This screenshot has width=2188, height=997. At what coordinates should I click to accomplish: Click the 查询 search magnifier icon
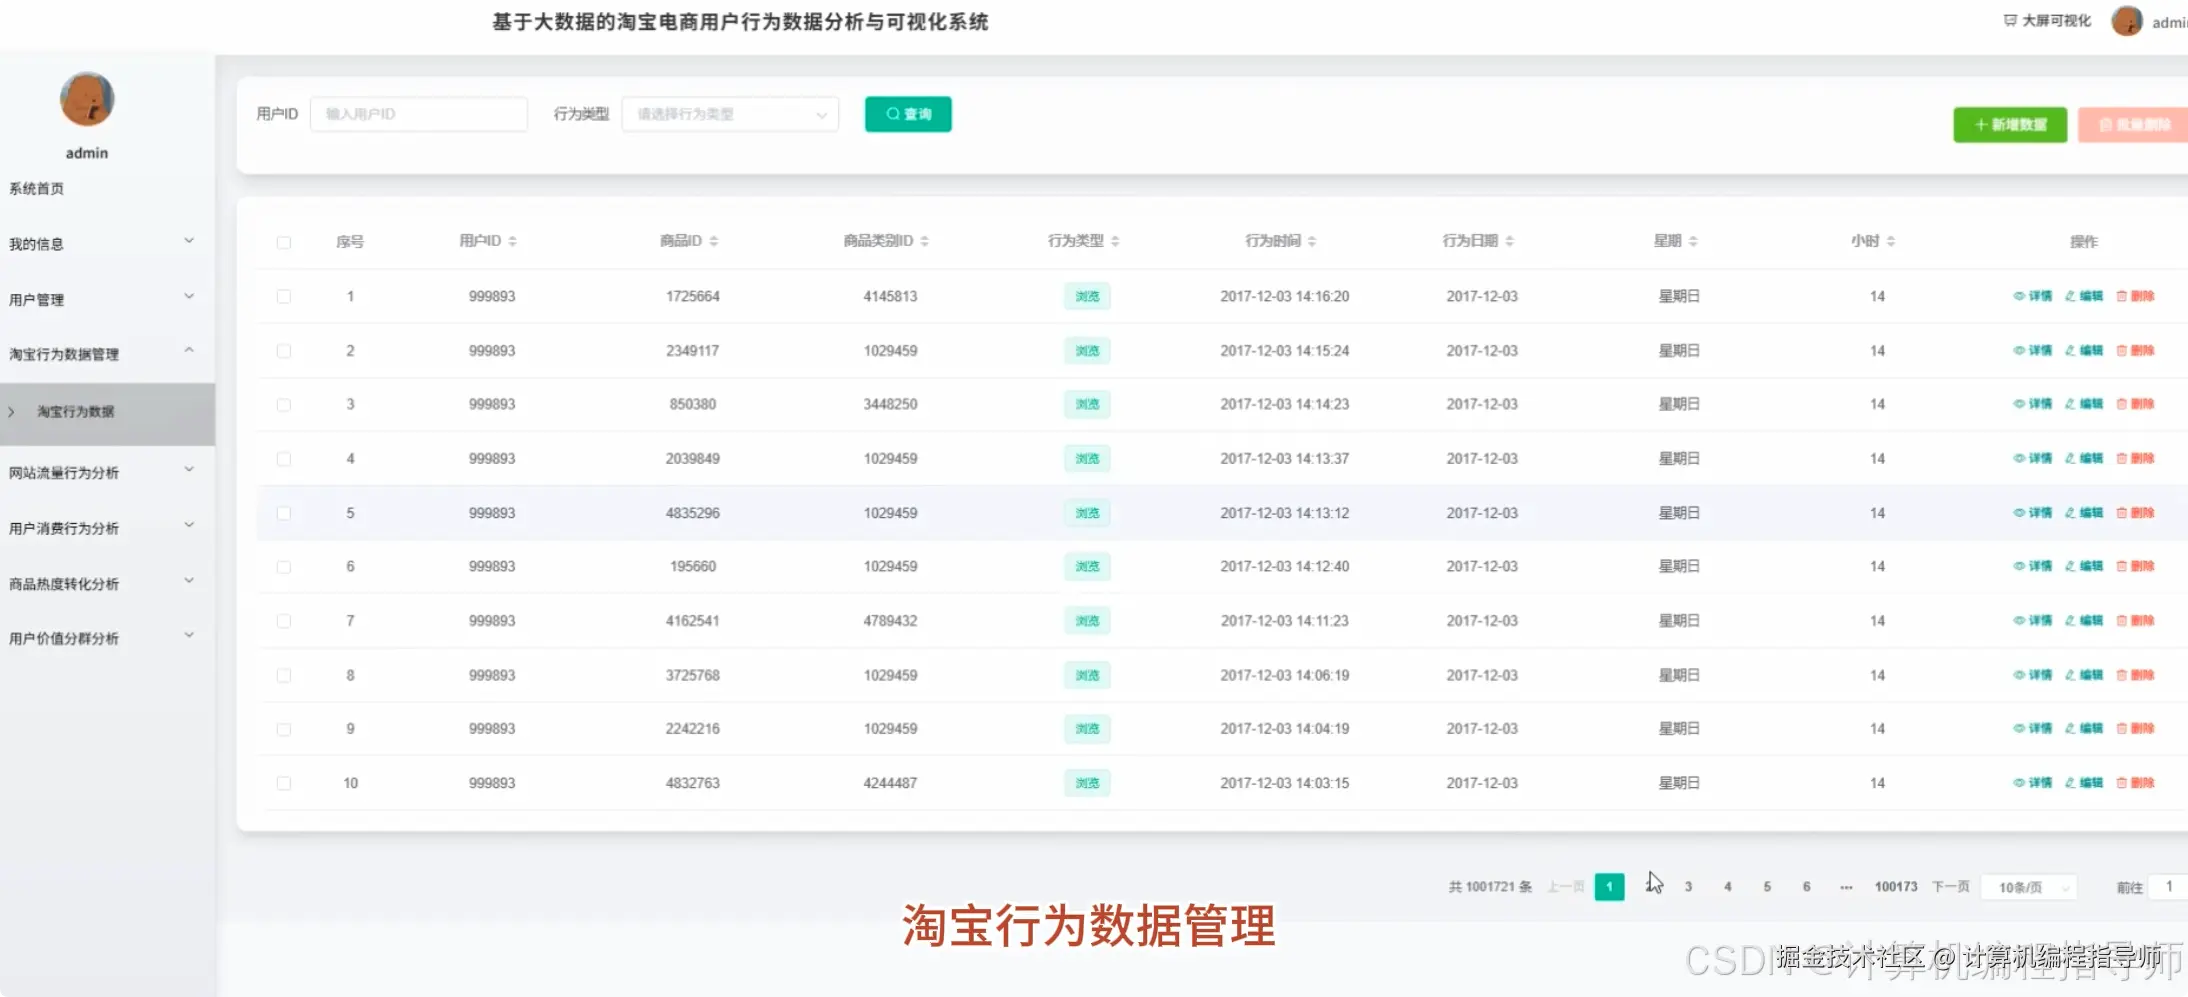pyautogui.click(x=893, y=114)
